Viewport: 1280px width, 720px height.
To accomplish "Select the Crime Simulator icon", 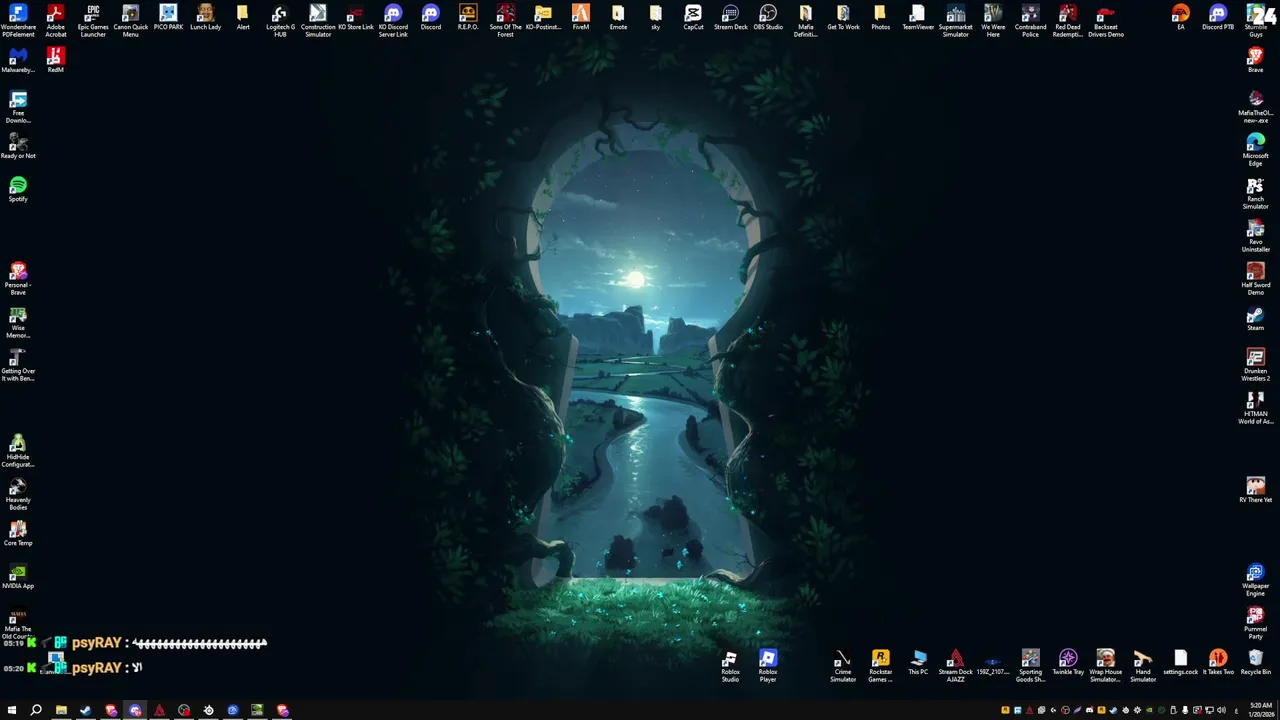I will pyautogui.click(x=843, y=666).
